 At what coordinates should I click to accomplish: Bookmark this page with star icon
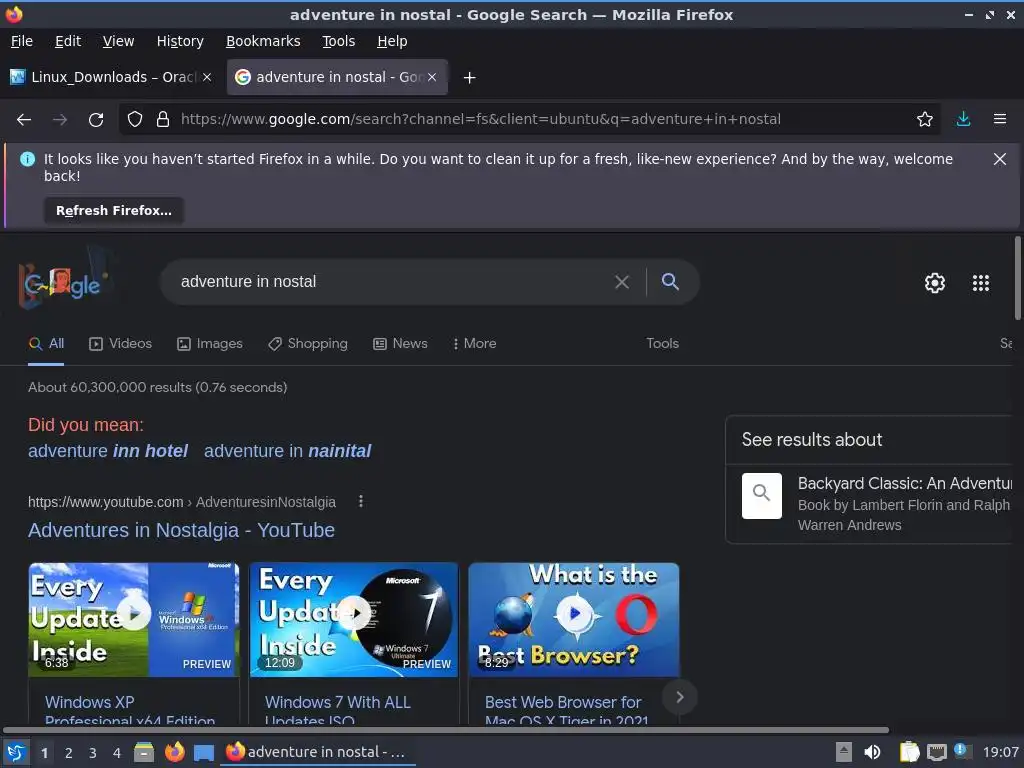[x=924, y=119]
